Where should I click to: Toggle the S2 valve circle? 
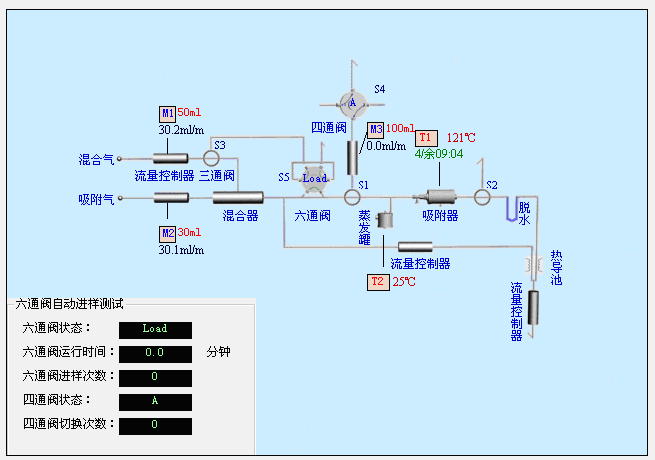click(482, 197)
